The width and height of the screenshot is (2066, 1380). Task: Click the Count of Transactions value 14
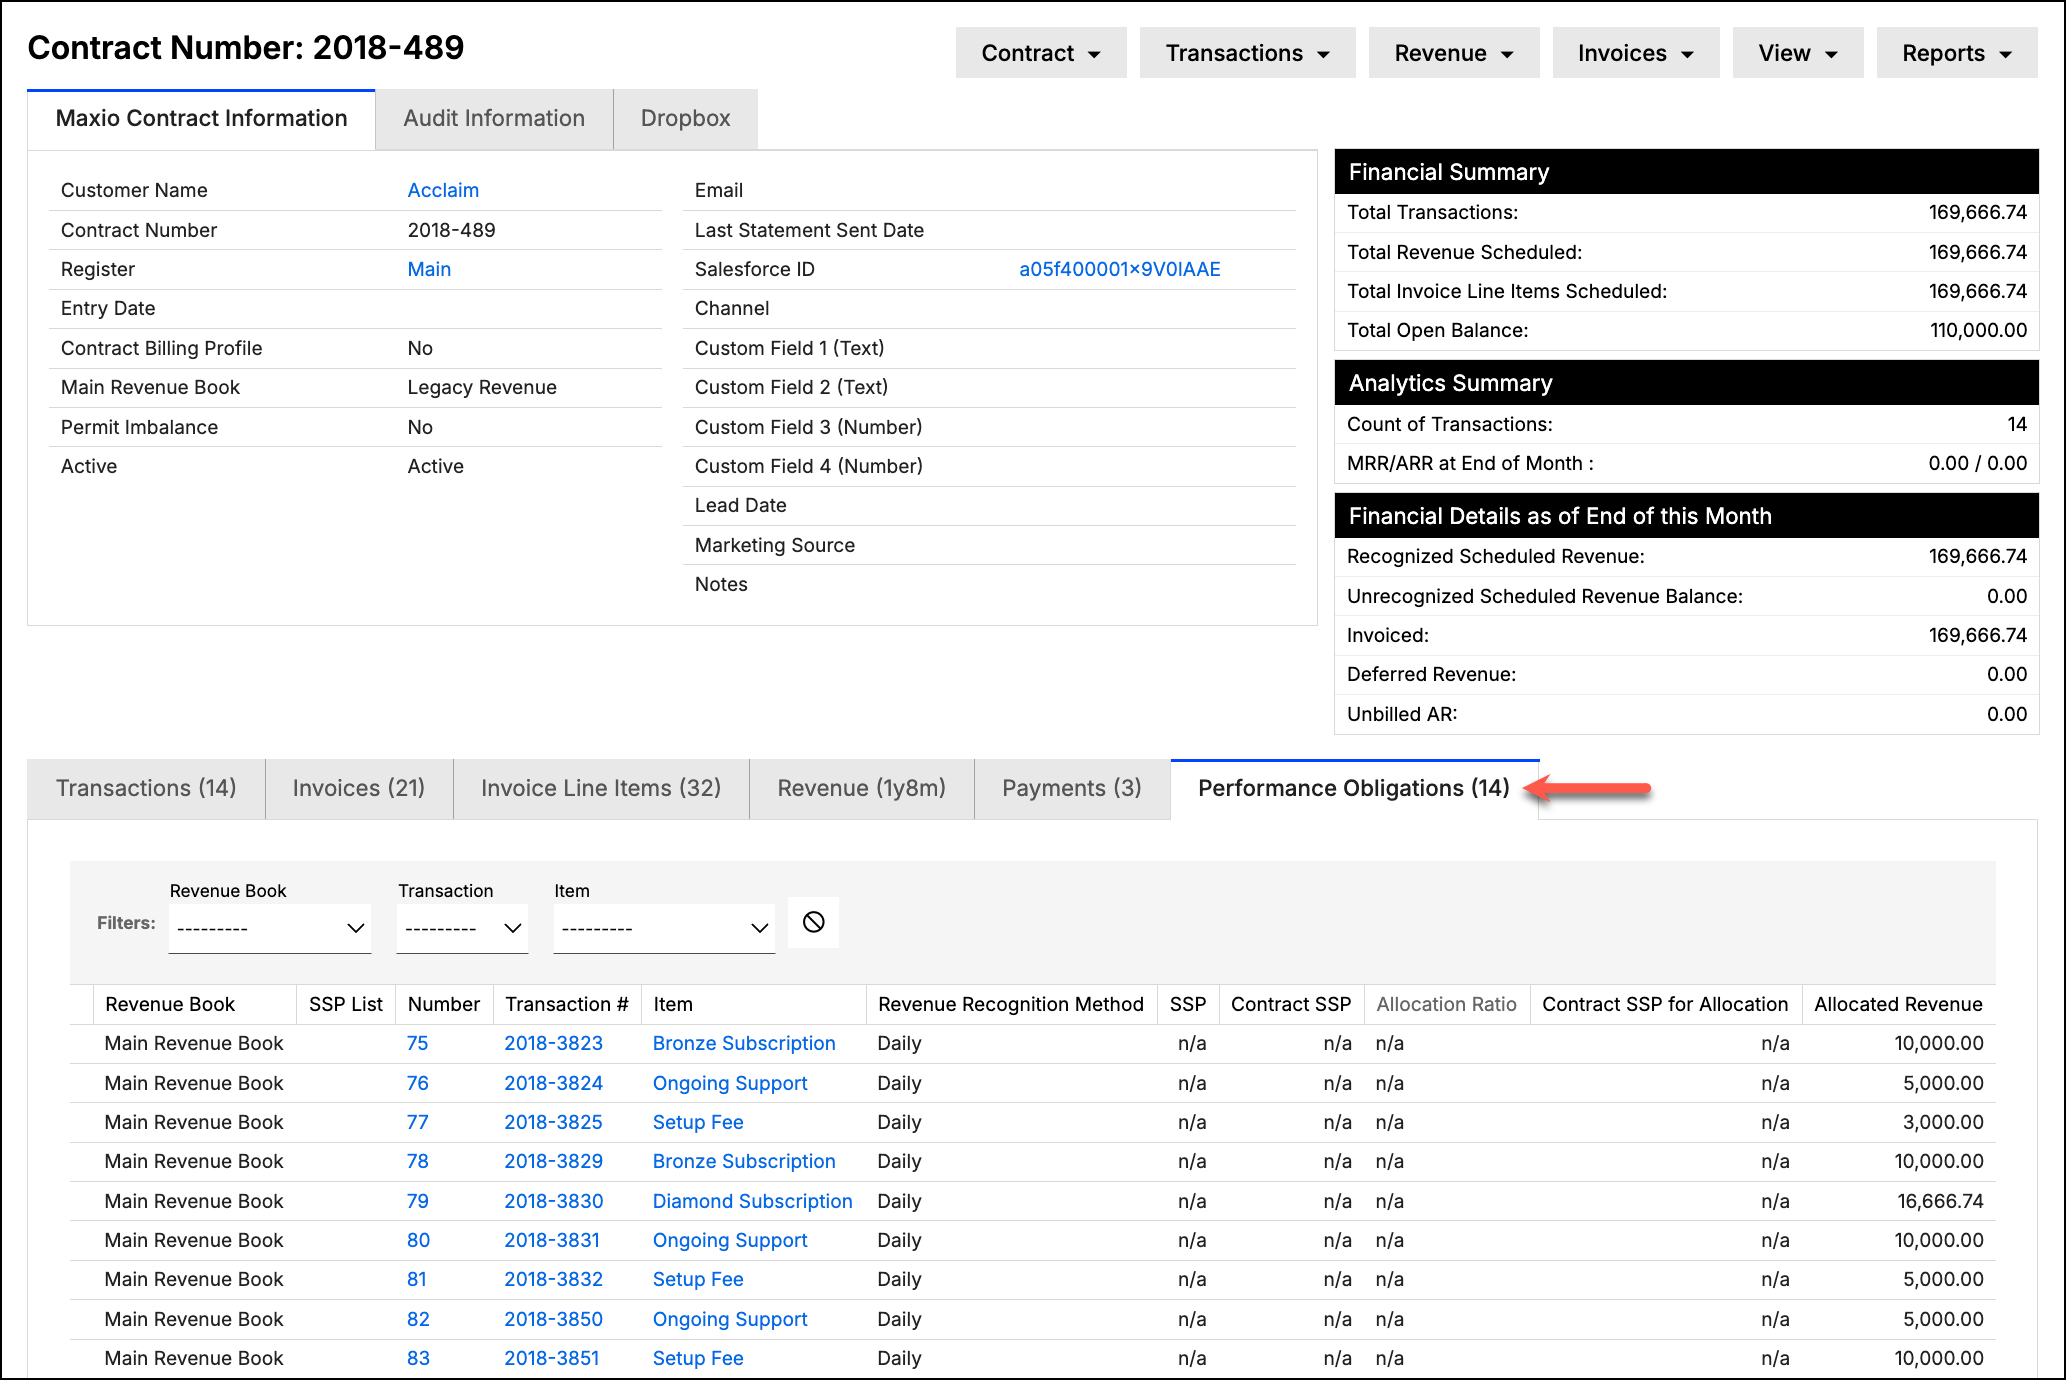(2017, 424)
